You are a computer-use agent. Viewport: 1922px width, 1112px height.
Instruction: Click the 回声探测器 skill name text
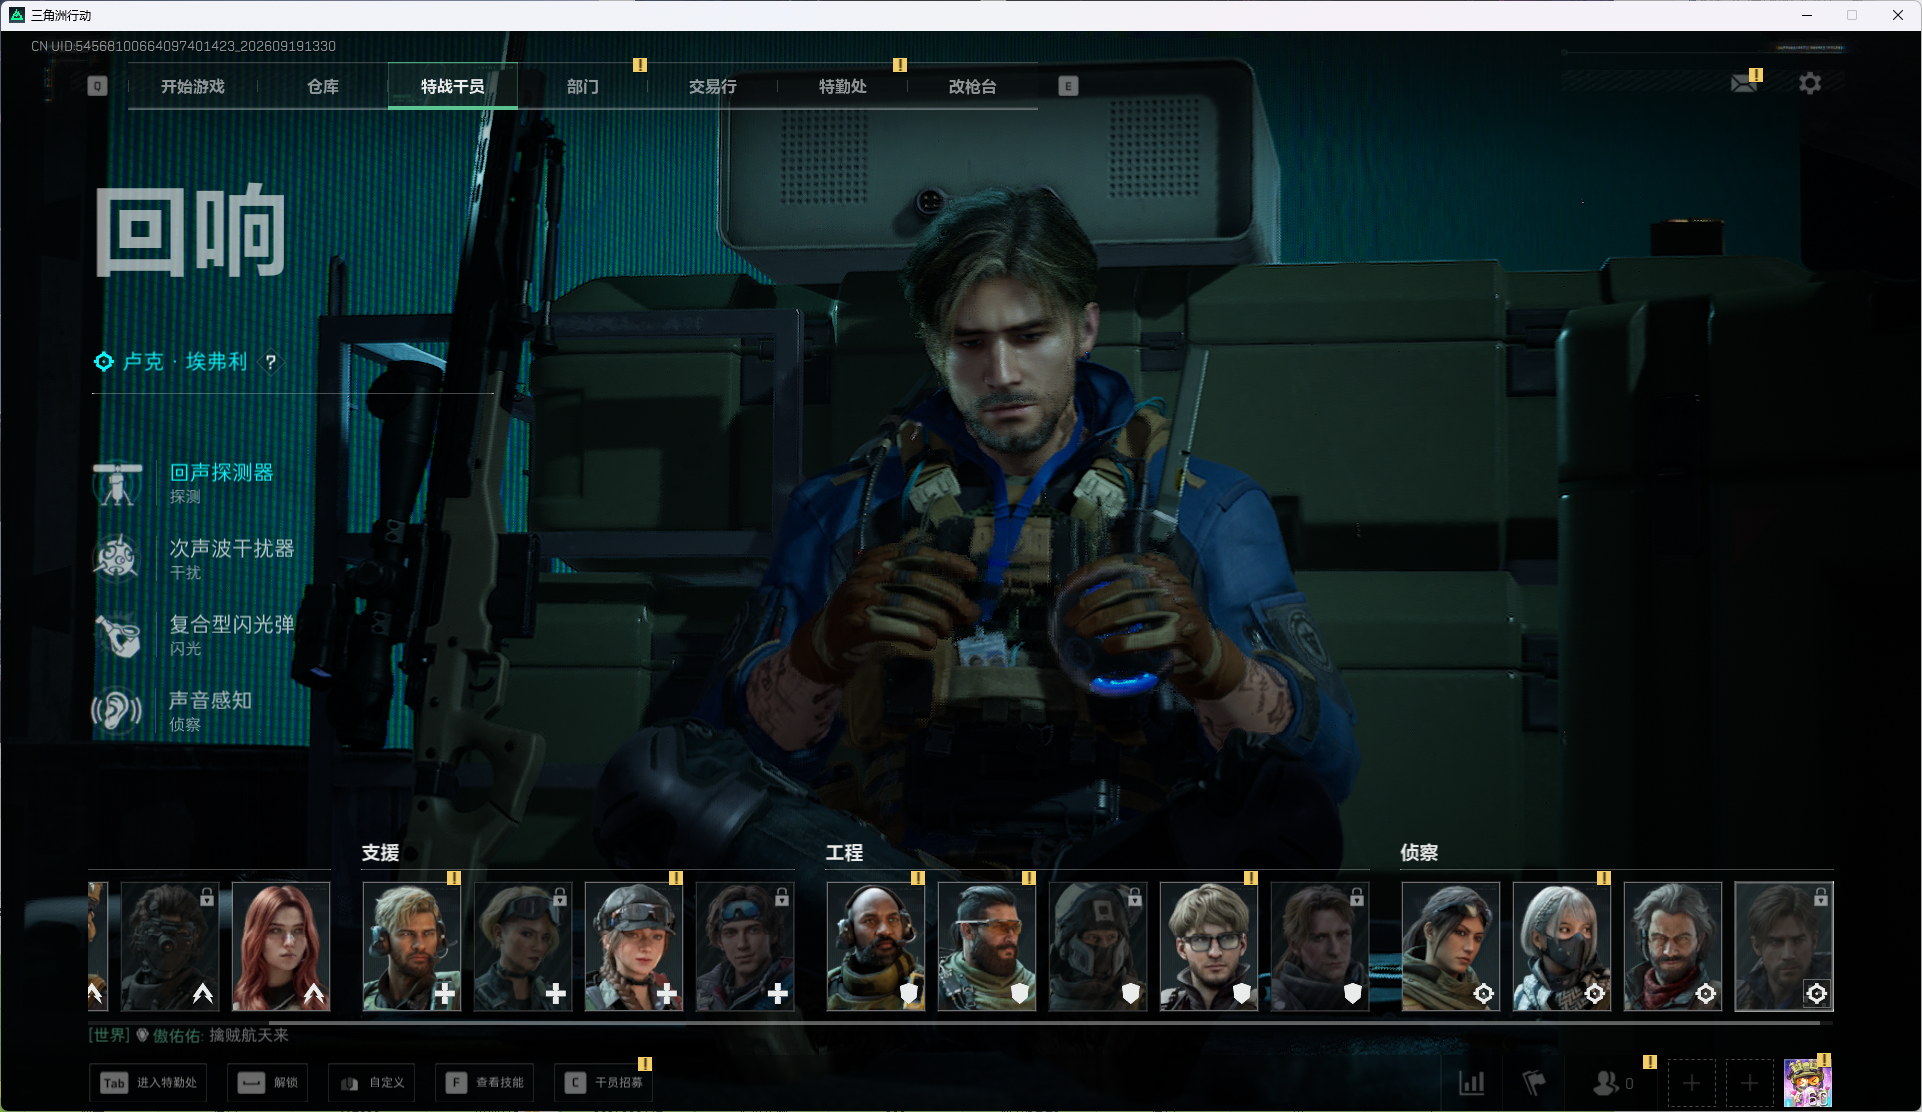(x=222, y=473)
